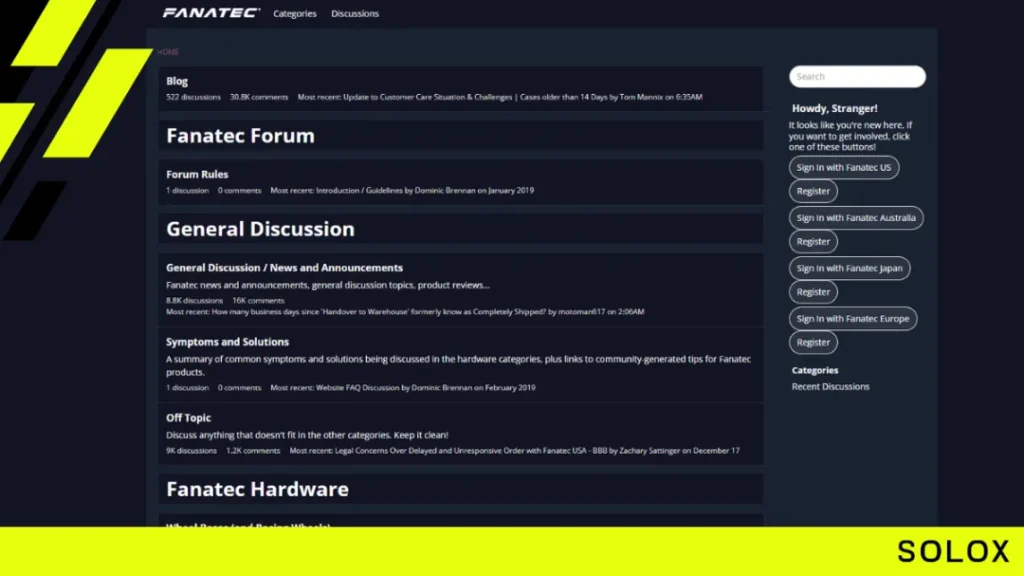Click '16K comments' count
Image resolution: width=1024 pixels, height=576 pixels.
(259, 301)
